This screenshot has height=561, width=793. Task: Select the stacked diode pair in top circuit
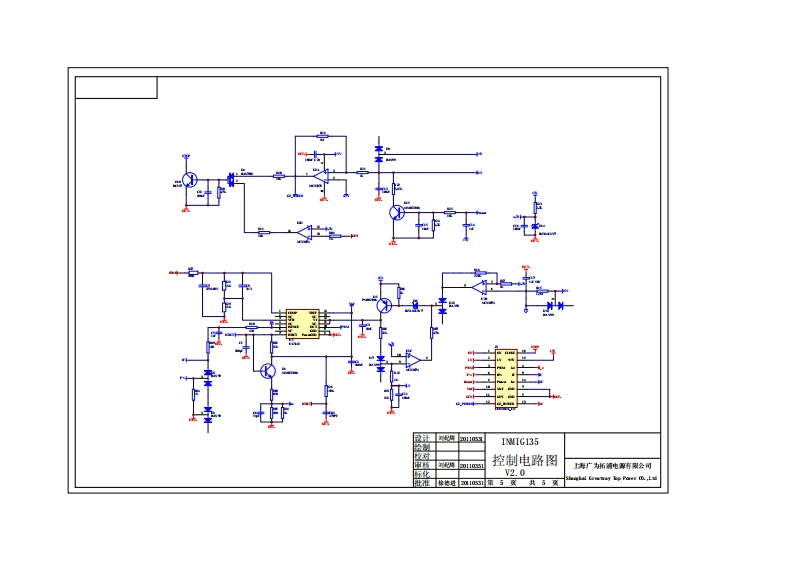tap(378, 154)
